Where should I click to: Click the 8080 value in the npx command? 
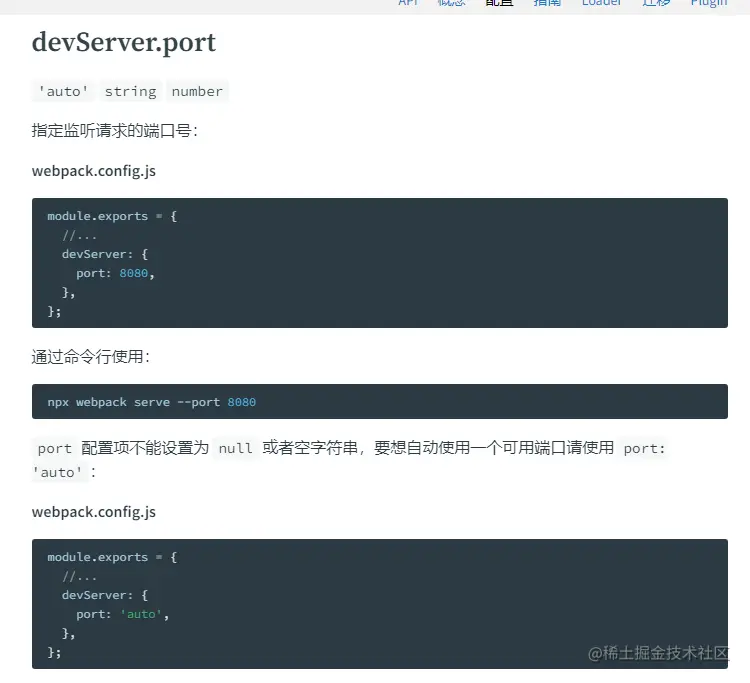(241, 402)
